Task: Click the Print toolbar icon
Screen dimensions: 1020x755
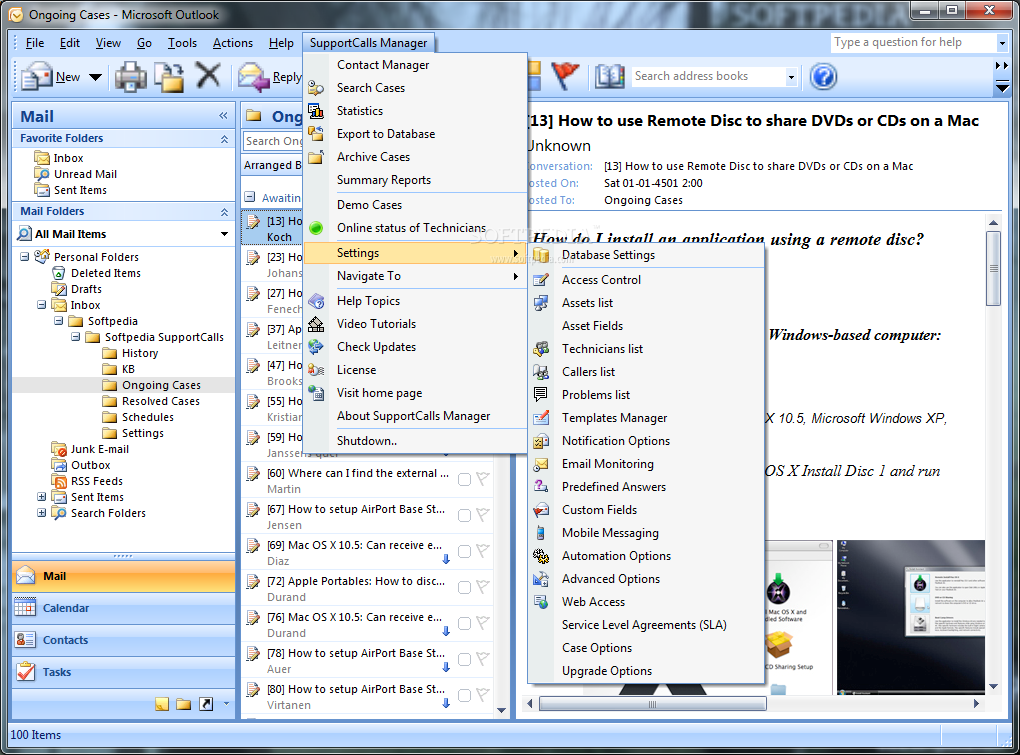Action: (131, 77)
